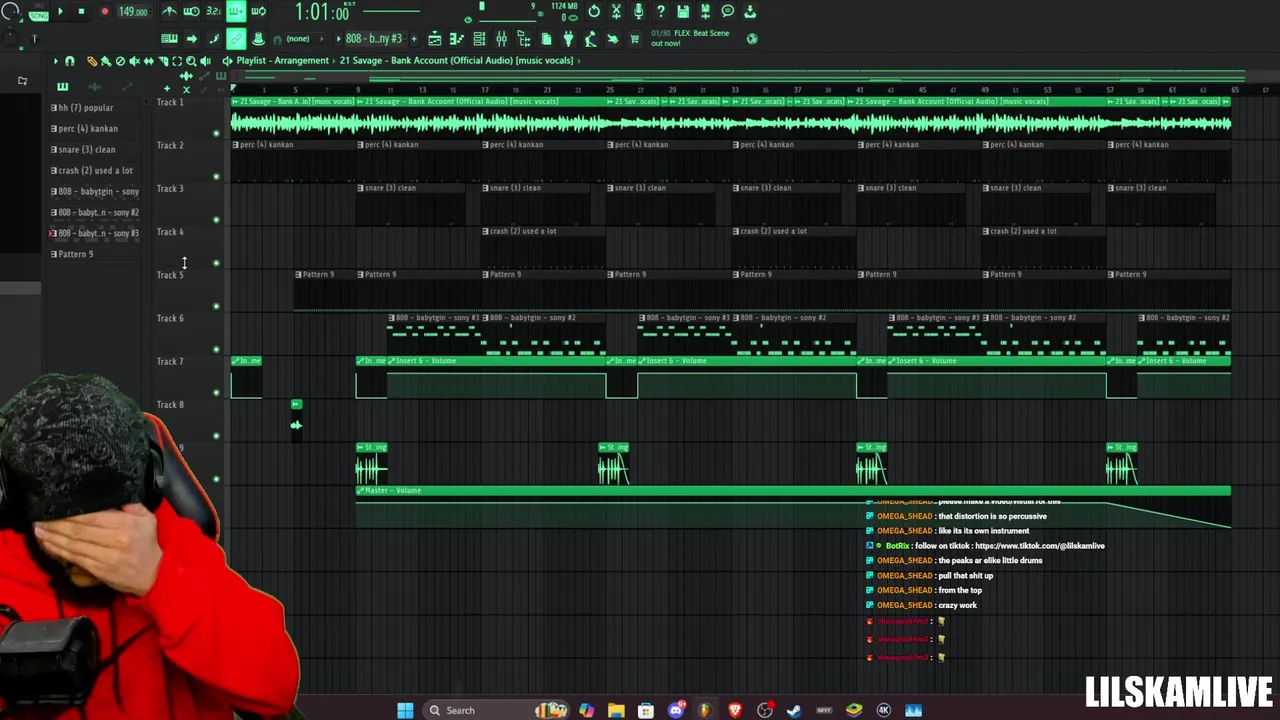Click the 149.000 tempo field
This screenshot has height=720, width=1280.
pos(134,12)
